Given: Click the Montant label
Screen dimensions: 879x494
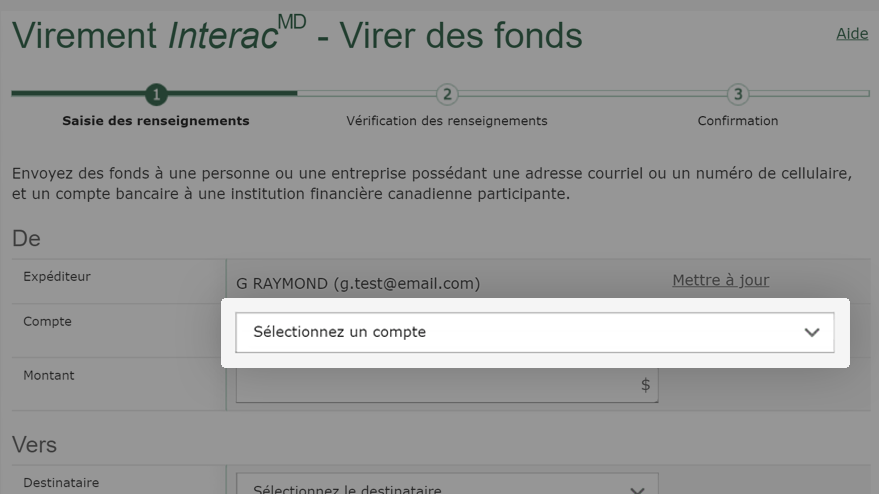Looking at the screenshot, I should 48,375.
